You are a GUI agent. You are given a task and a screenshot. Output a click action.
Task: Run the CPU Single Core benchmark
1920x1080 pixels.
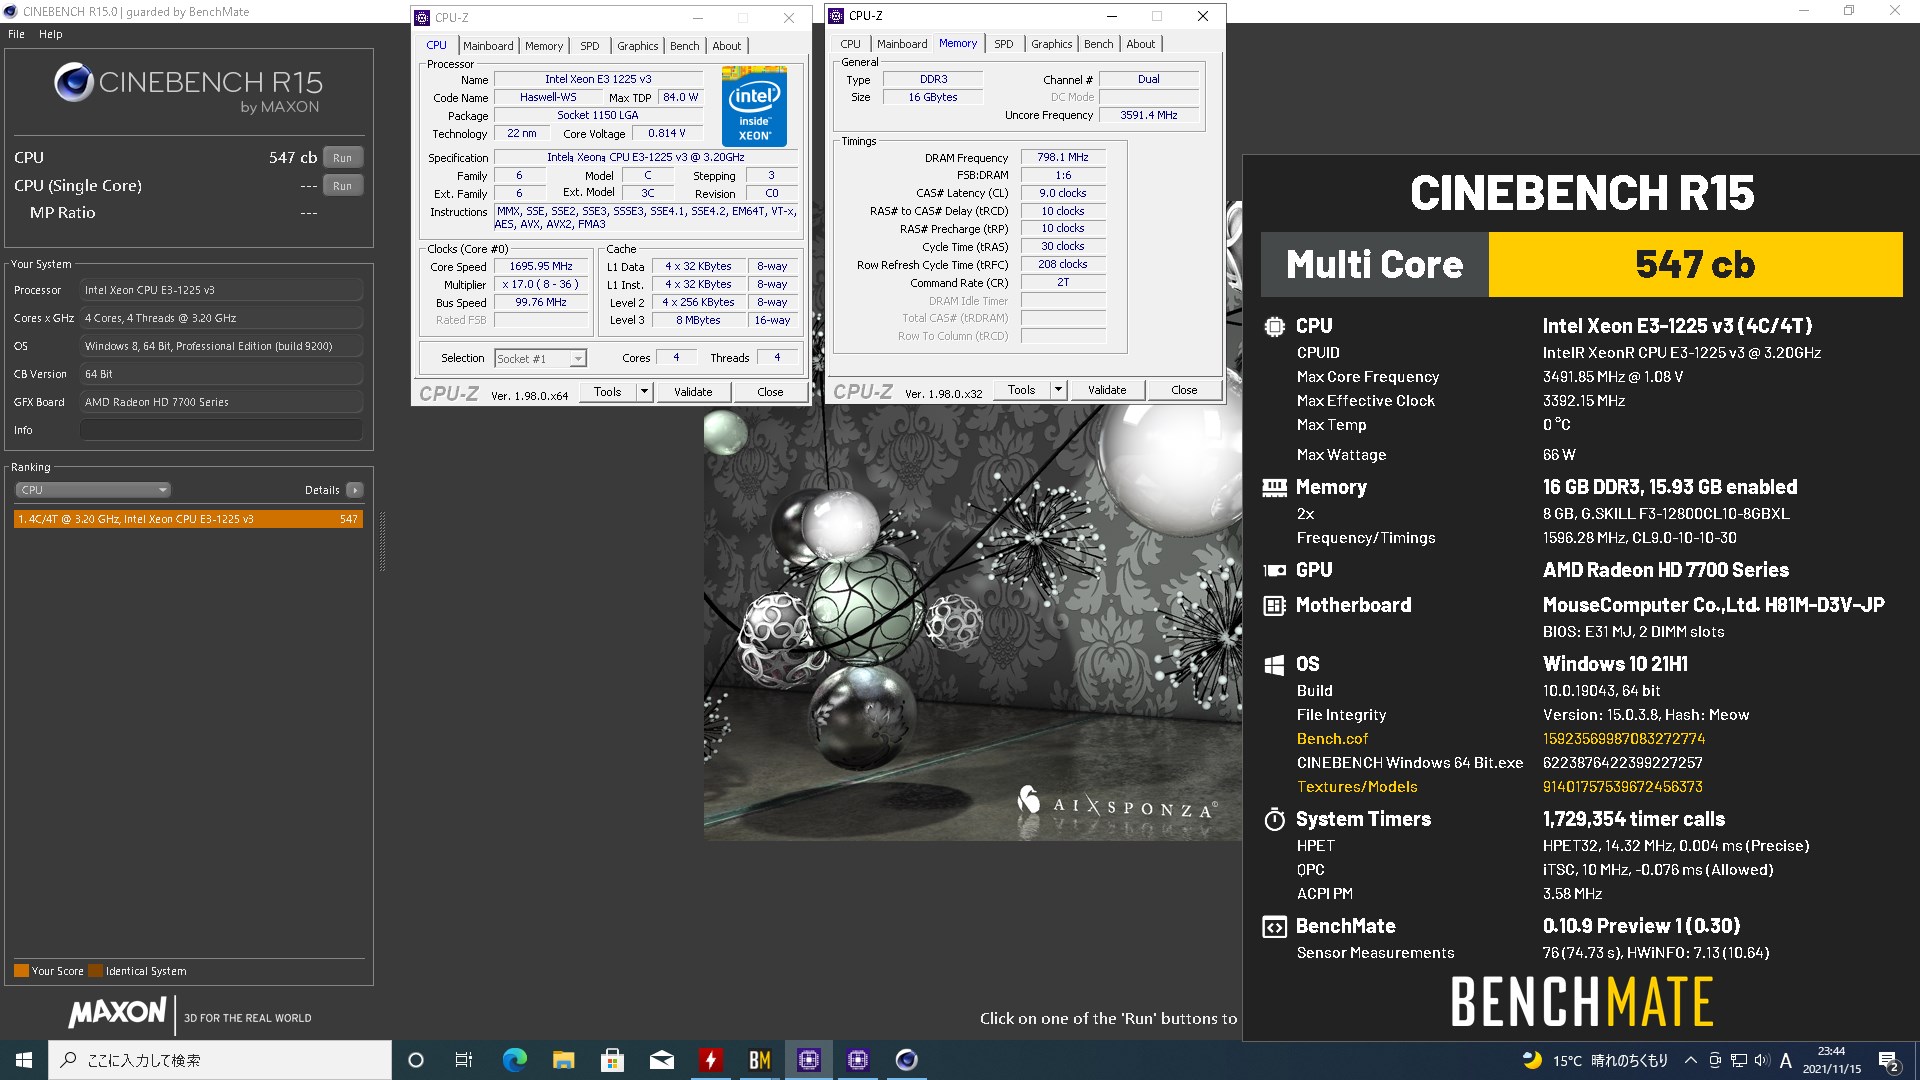[x=343, y=186]
